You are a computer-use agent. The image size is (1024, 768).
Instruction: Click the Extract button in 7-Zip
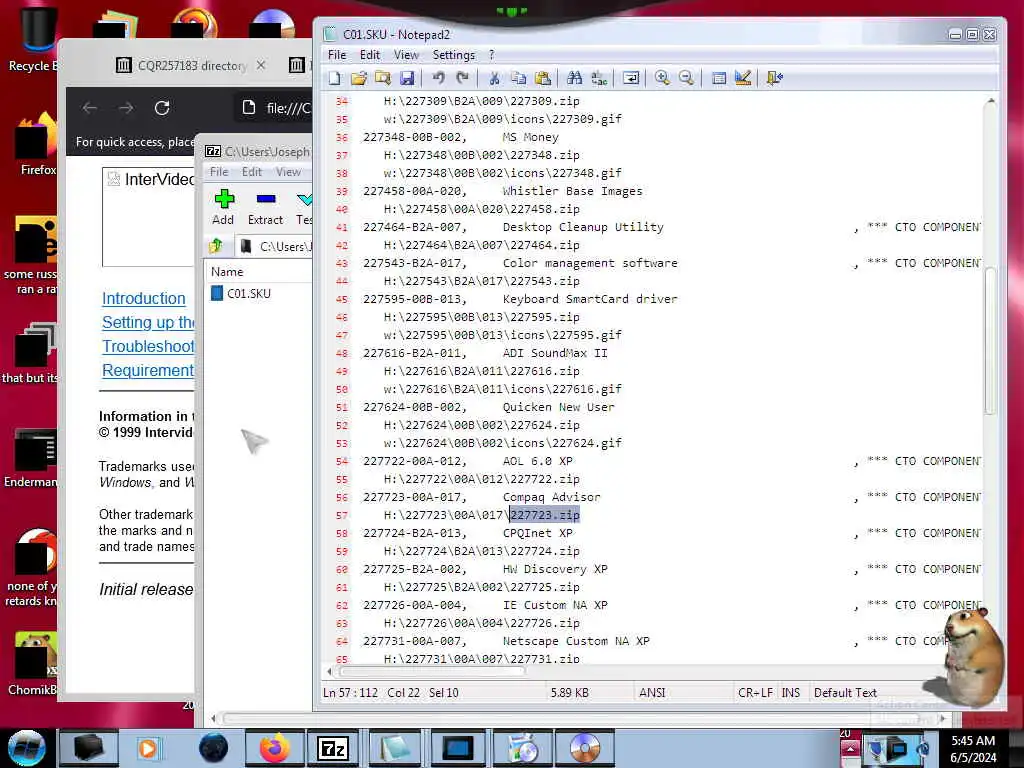click(265, 207)
